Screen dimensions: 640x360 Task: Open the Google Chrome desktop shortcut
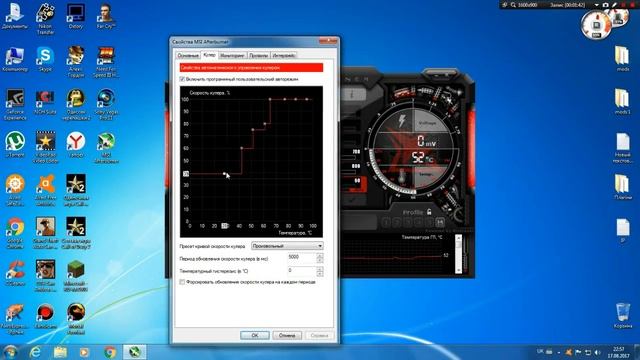pyautogui.click(x=15, y=233)
